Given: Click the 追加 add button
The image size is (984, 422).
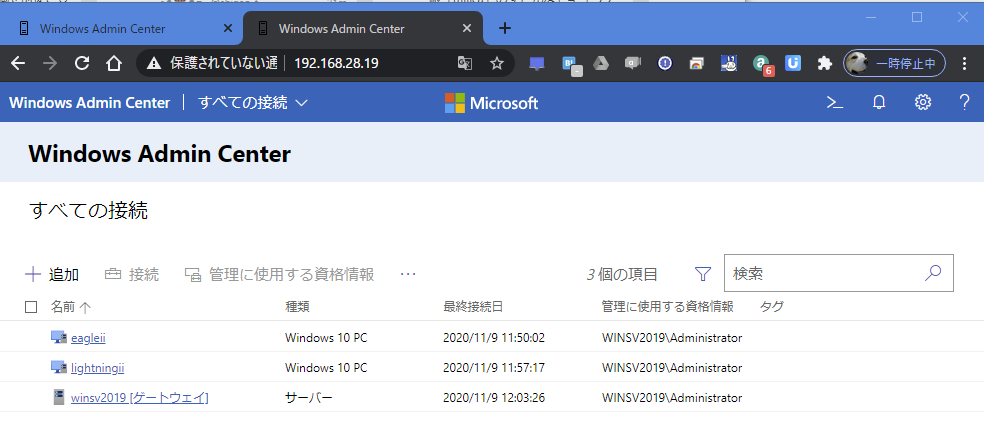Looking at the screenshot, I should point(52,274).
